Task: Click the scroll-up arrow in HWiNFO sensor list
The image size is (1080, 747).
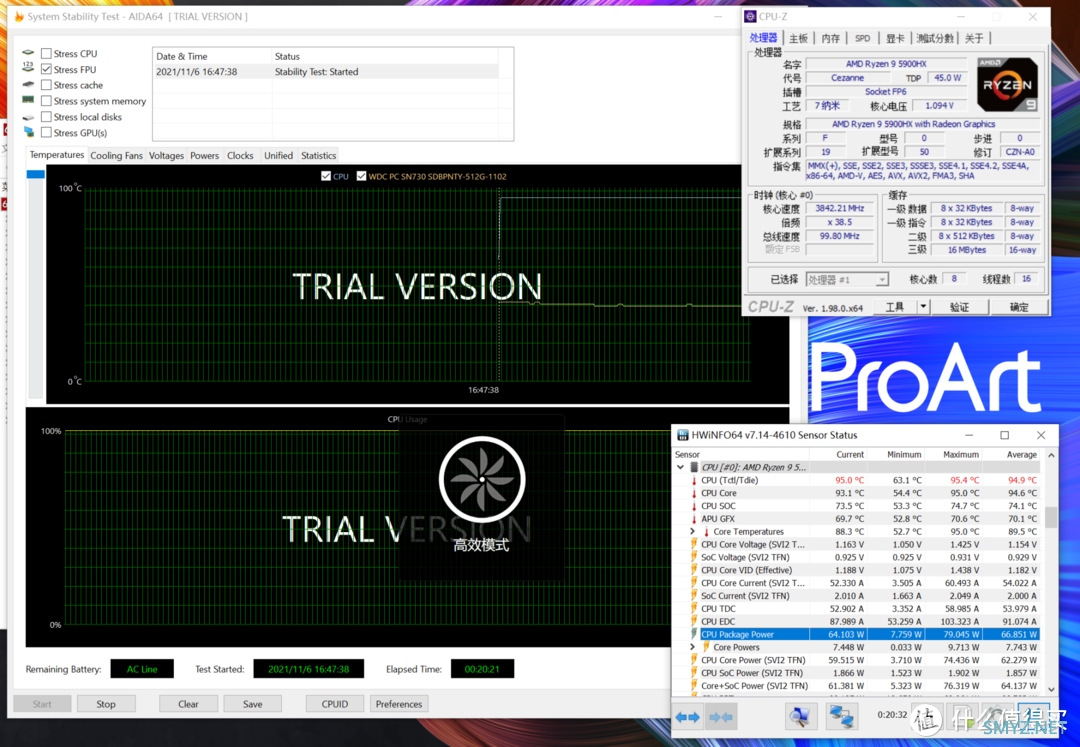Action: [x=1051, y=455]
